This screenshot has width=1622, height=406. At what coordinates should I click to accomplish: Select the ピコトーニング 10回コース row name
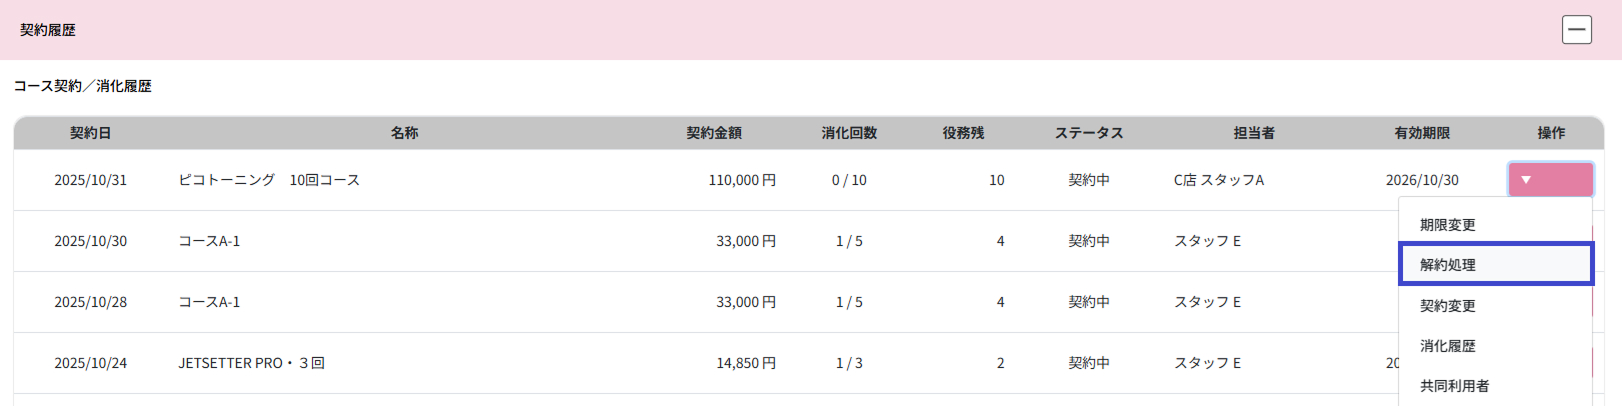coord(269,180)
